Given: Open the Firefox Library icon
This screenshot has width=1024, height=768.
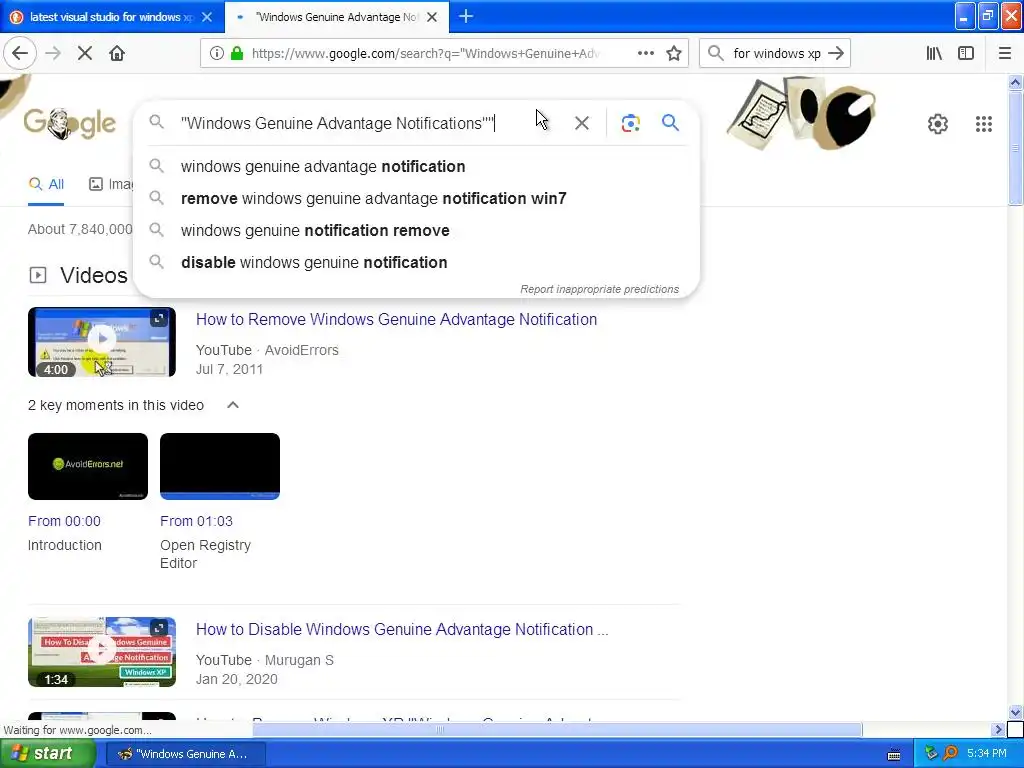Looking at the screenshot, I should (x=934, y=53).
